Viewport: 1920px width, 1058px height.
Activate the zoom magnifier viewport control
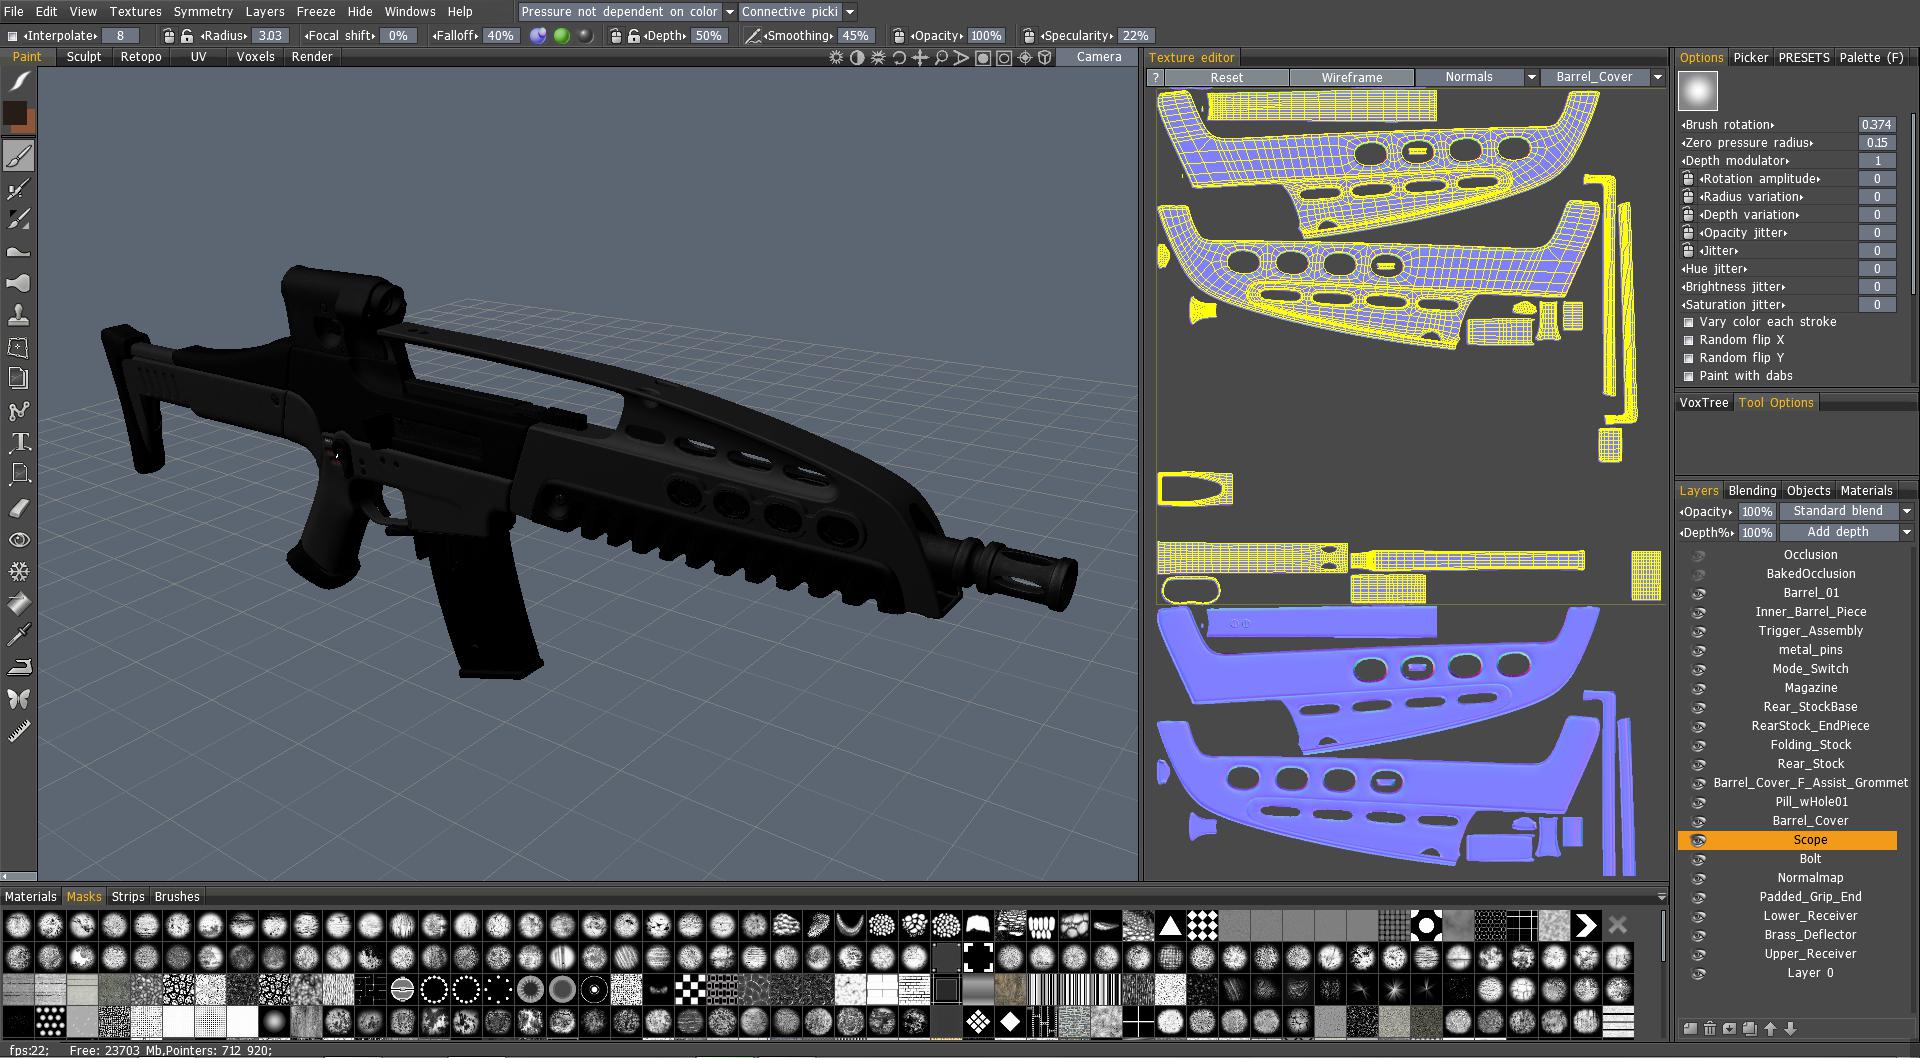click(x=941, y=58)
